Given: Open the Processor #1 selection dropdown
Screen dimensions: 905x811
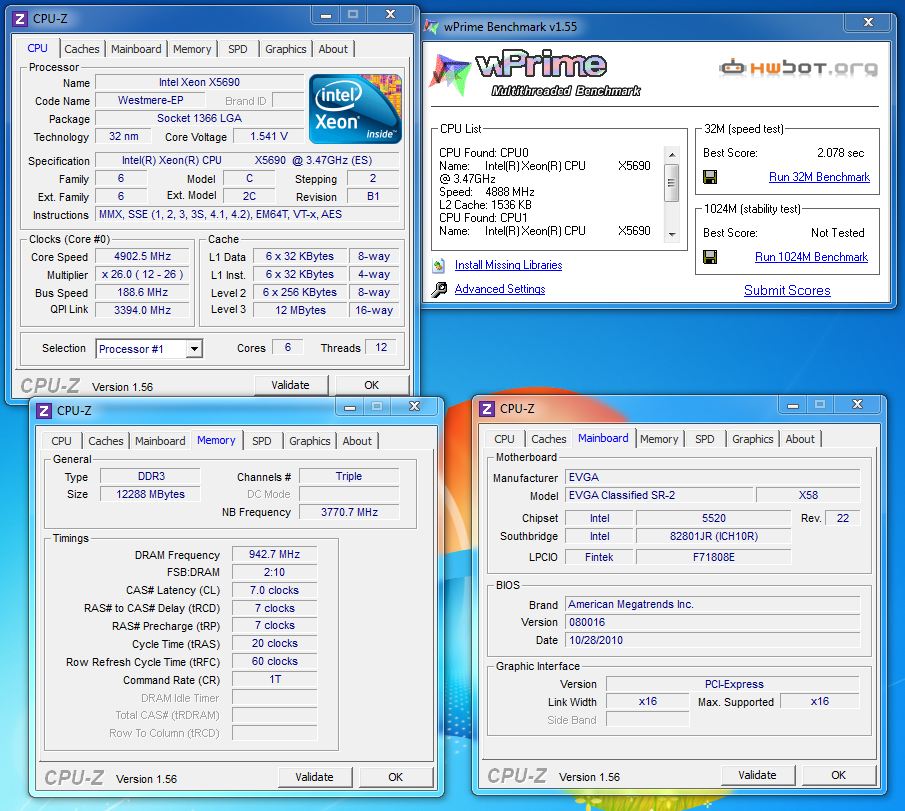Looking at the screenshot, I should [195, 349].
